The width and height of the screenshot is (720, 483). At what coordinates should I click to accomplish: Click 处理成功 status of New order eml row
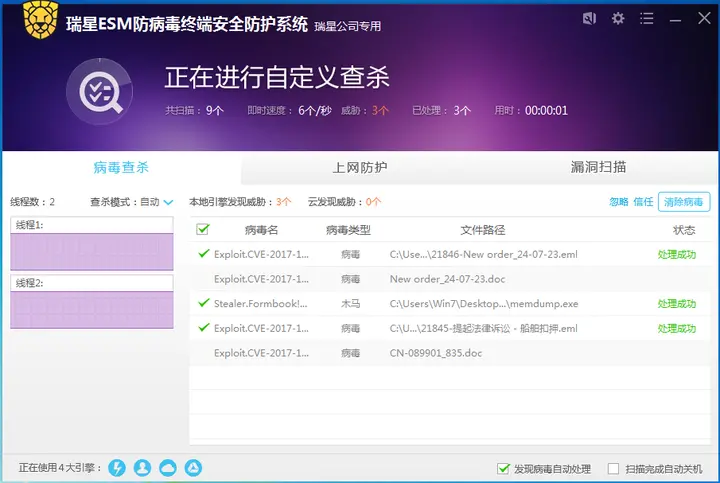tap(677, 255)
